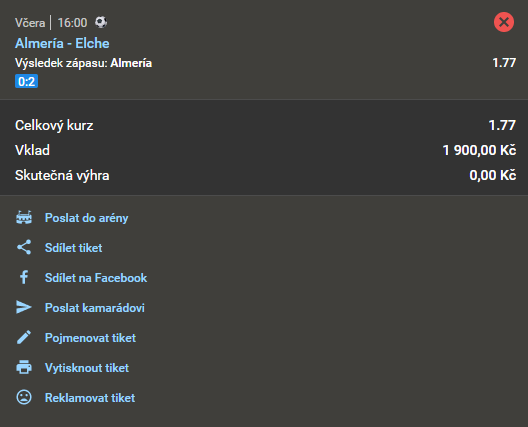Image resolution: width=528 pixels, height=427 pixels.
Task: Click the Výsledek zápasu: Almería bet line
Action: tap(84, 63)
